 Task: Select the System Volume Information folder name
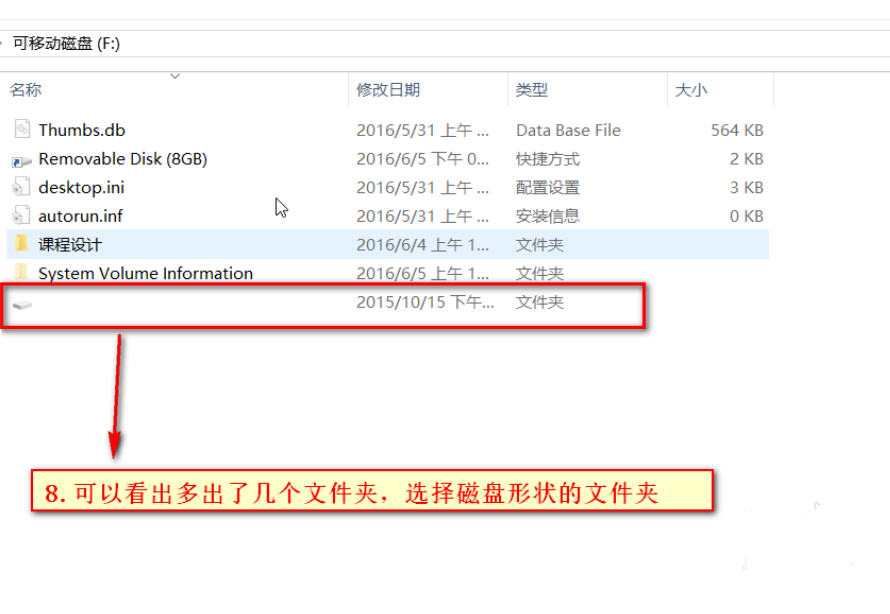(145, 274)
